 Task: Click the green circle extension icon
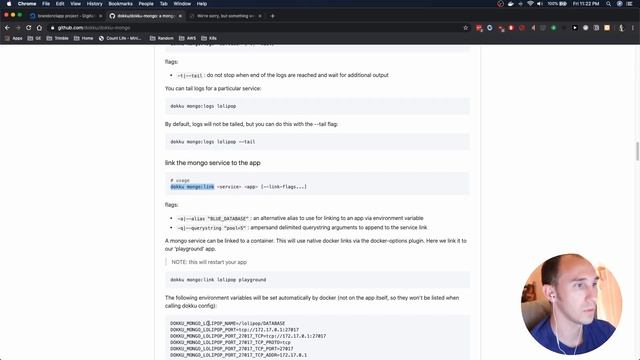point(553,28)
